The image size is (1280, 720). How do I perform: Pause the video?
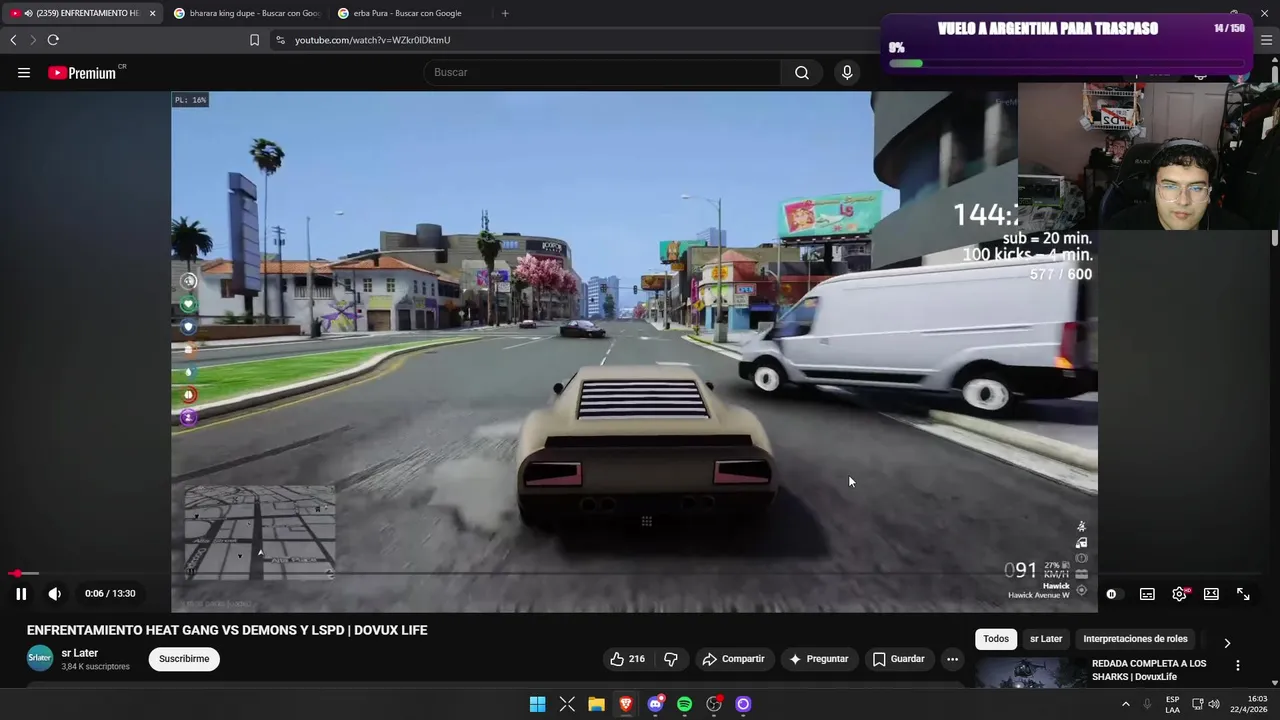[21, 594]
